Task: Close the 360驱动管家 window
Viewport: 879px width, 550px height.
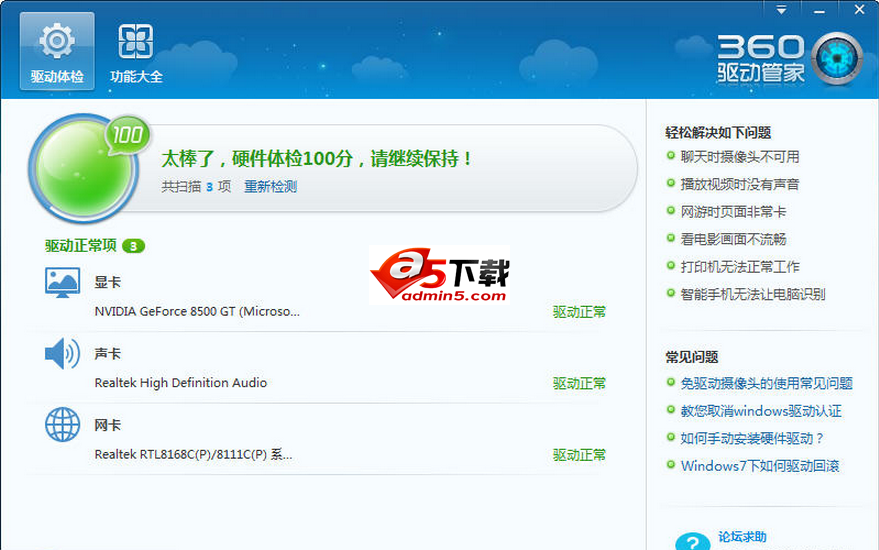Action: point(859,10)
